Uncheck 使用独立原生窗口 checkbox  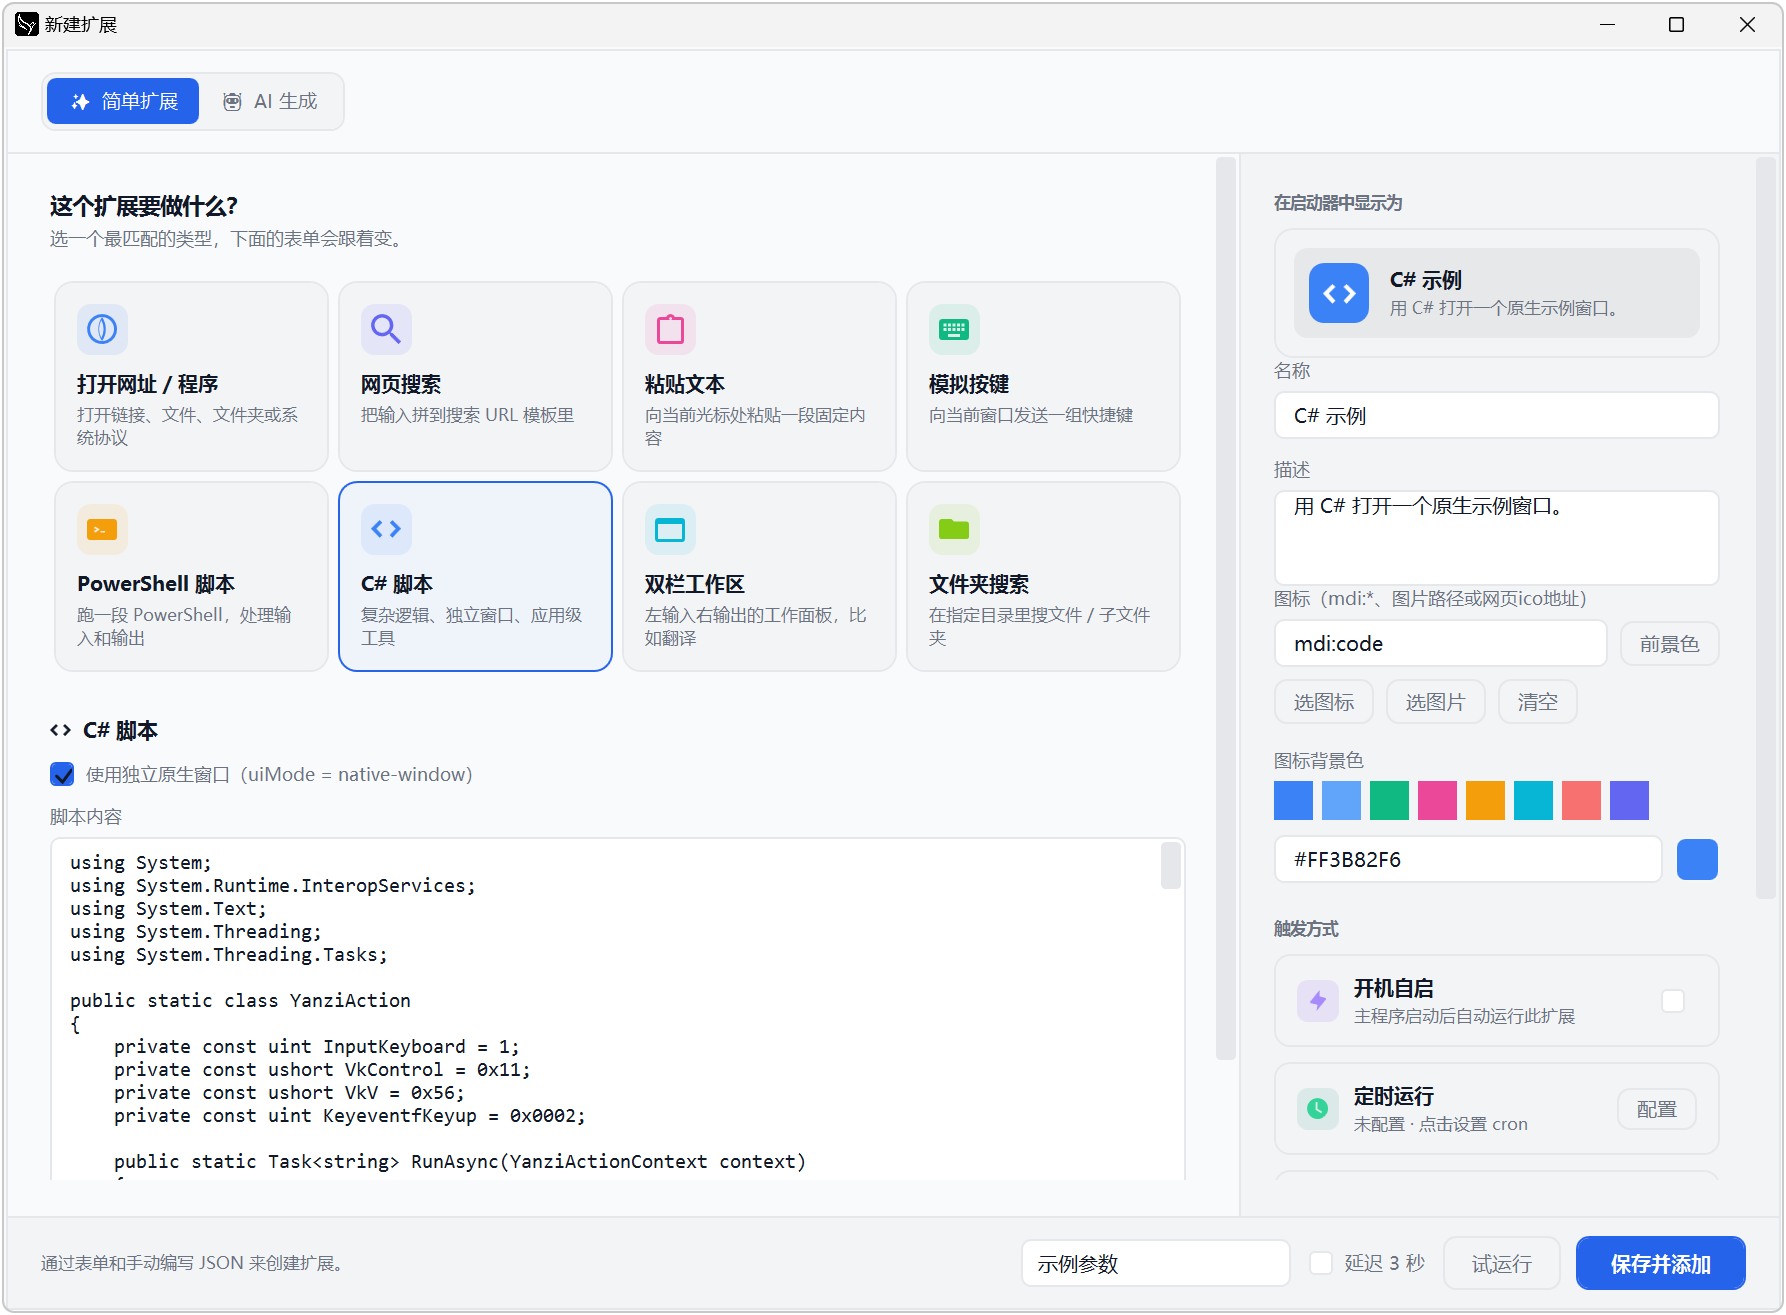pos(62,774)
